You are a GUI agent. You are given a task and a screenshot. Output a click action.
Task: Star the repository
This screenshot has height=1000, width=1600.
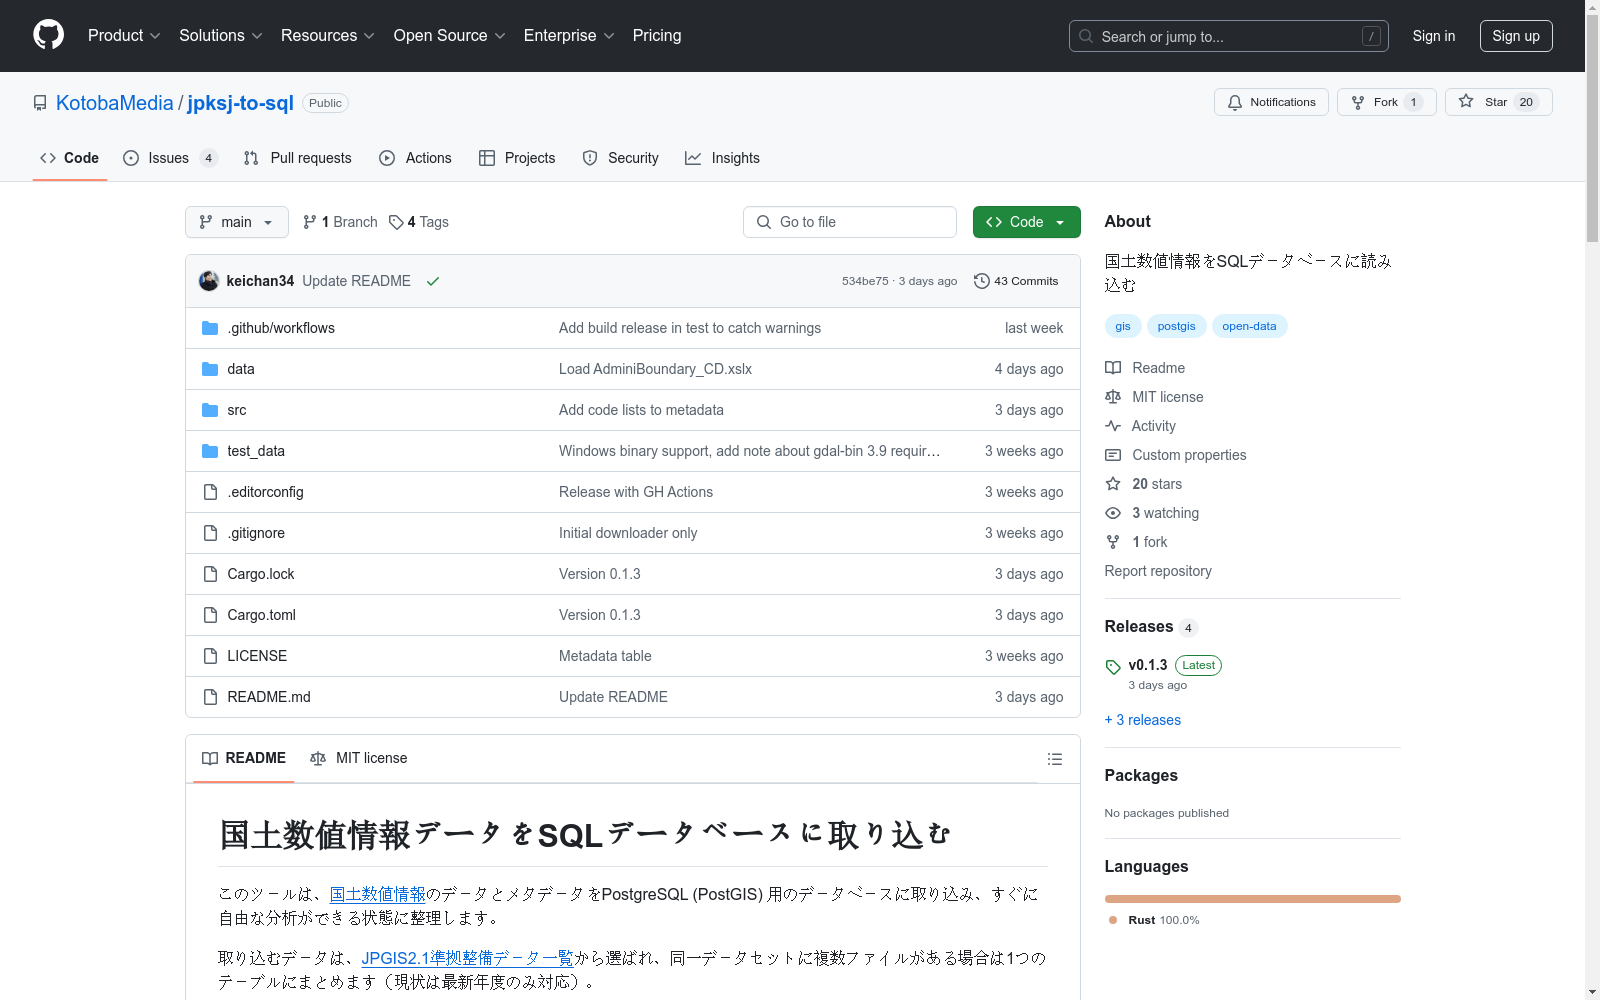tap(1498, 102)
